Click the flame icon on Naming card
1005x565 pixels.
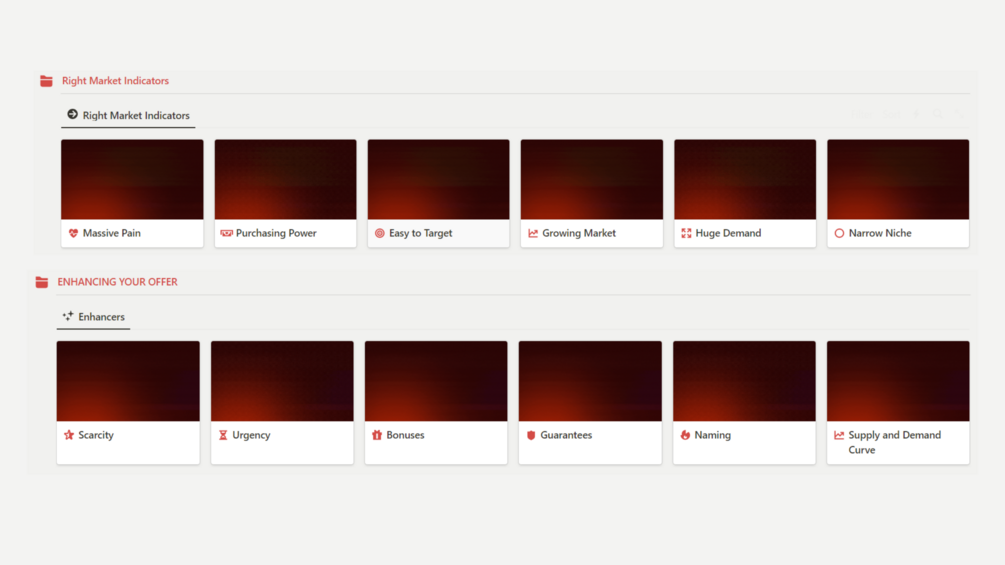(x=685, y=435)
